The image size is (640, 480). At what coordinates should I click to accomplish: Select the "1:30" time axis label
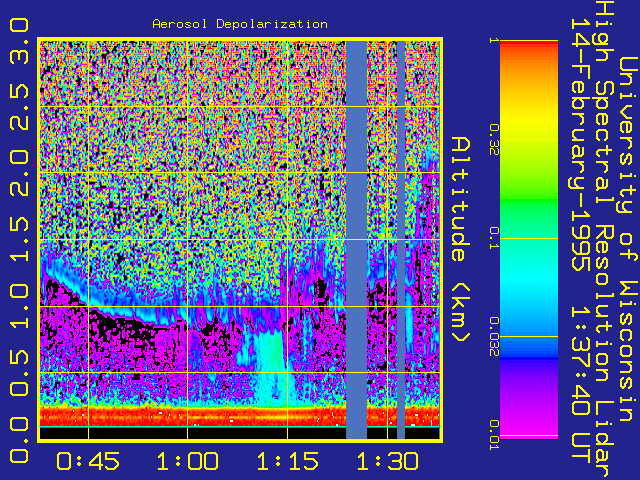(x=387, y=461)
